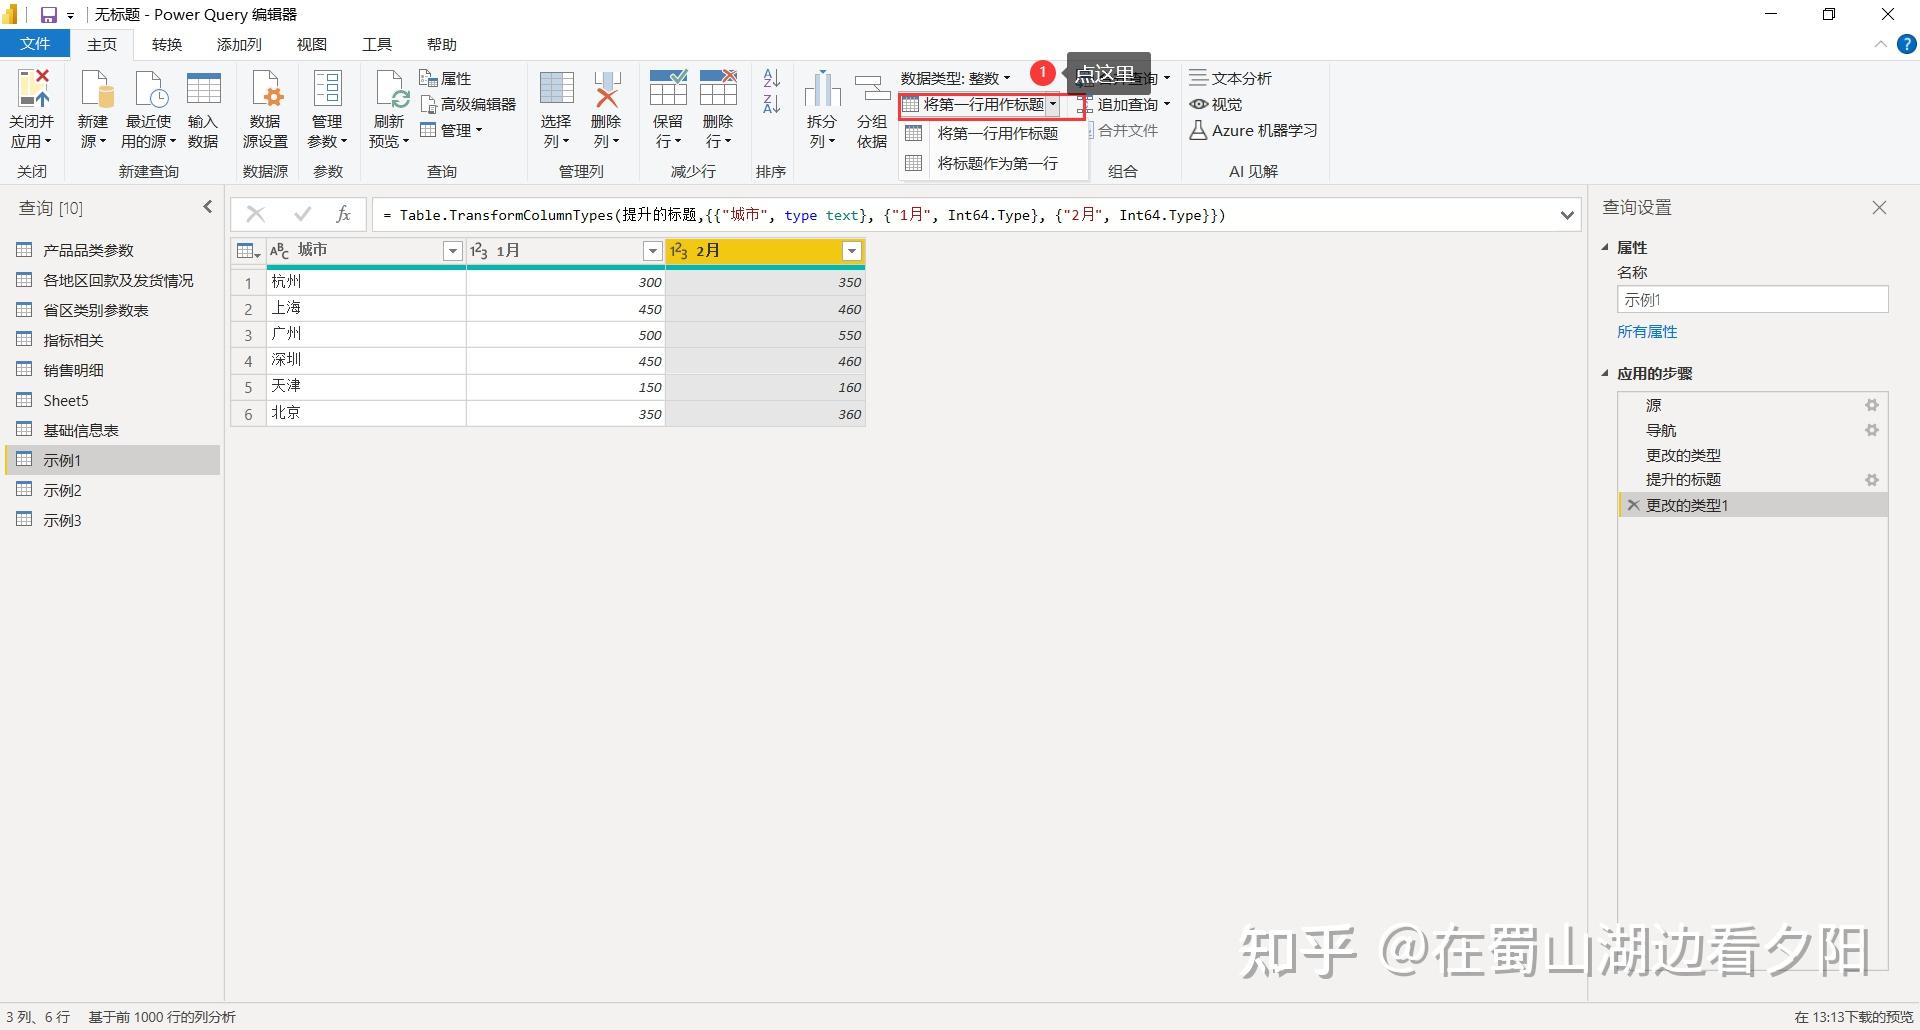
Task: Collapse the 属性 section in 查询设置
Action: click(x=1606, y=247)
